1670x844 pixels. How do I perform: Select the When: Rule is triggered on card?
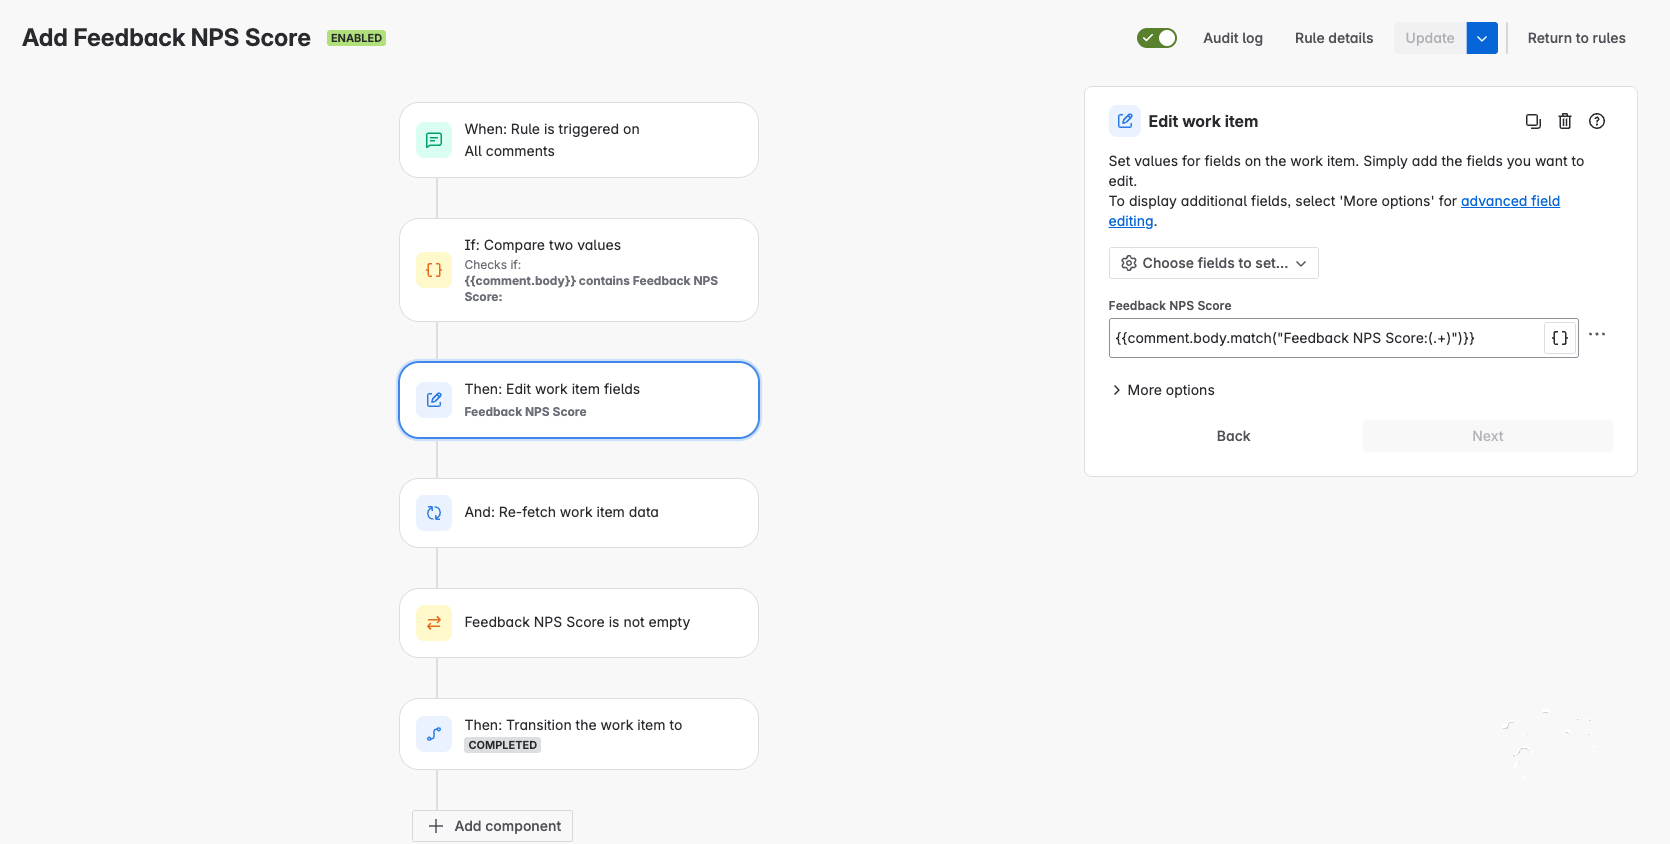(x=579, y=140)
